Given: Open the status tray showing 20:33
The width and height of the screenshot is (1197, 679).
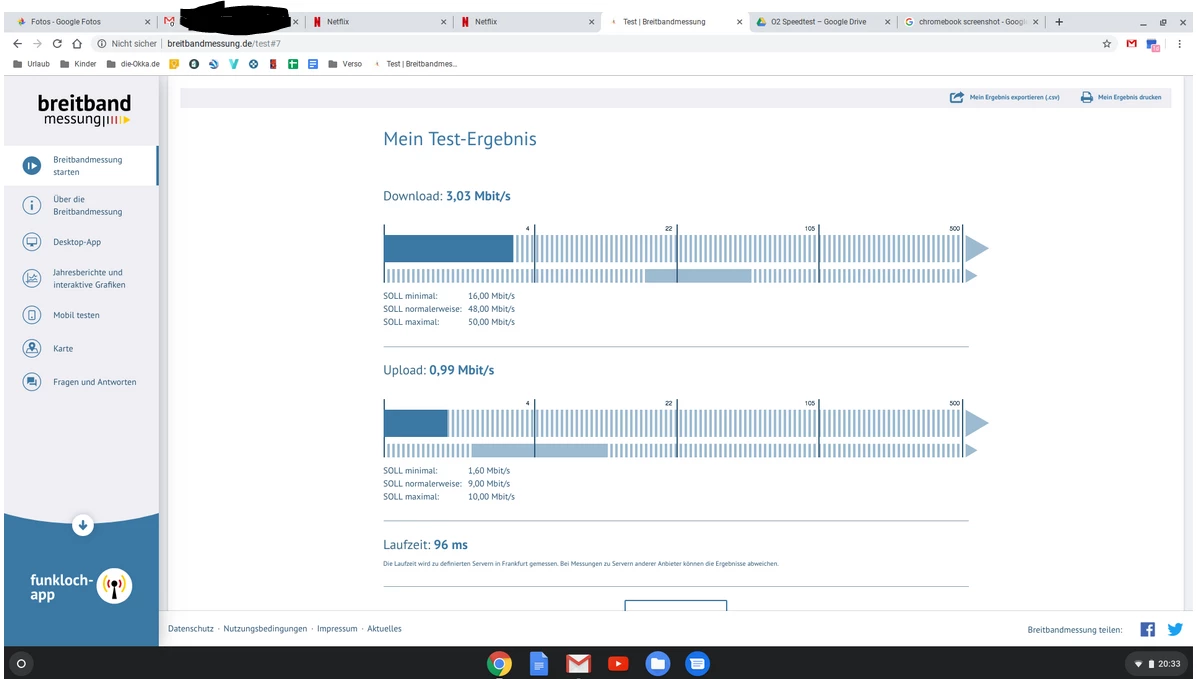Looking at the screenshot, I should point(1158,664).
